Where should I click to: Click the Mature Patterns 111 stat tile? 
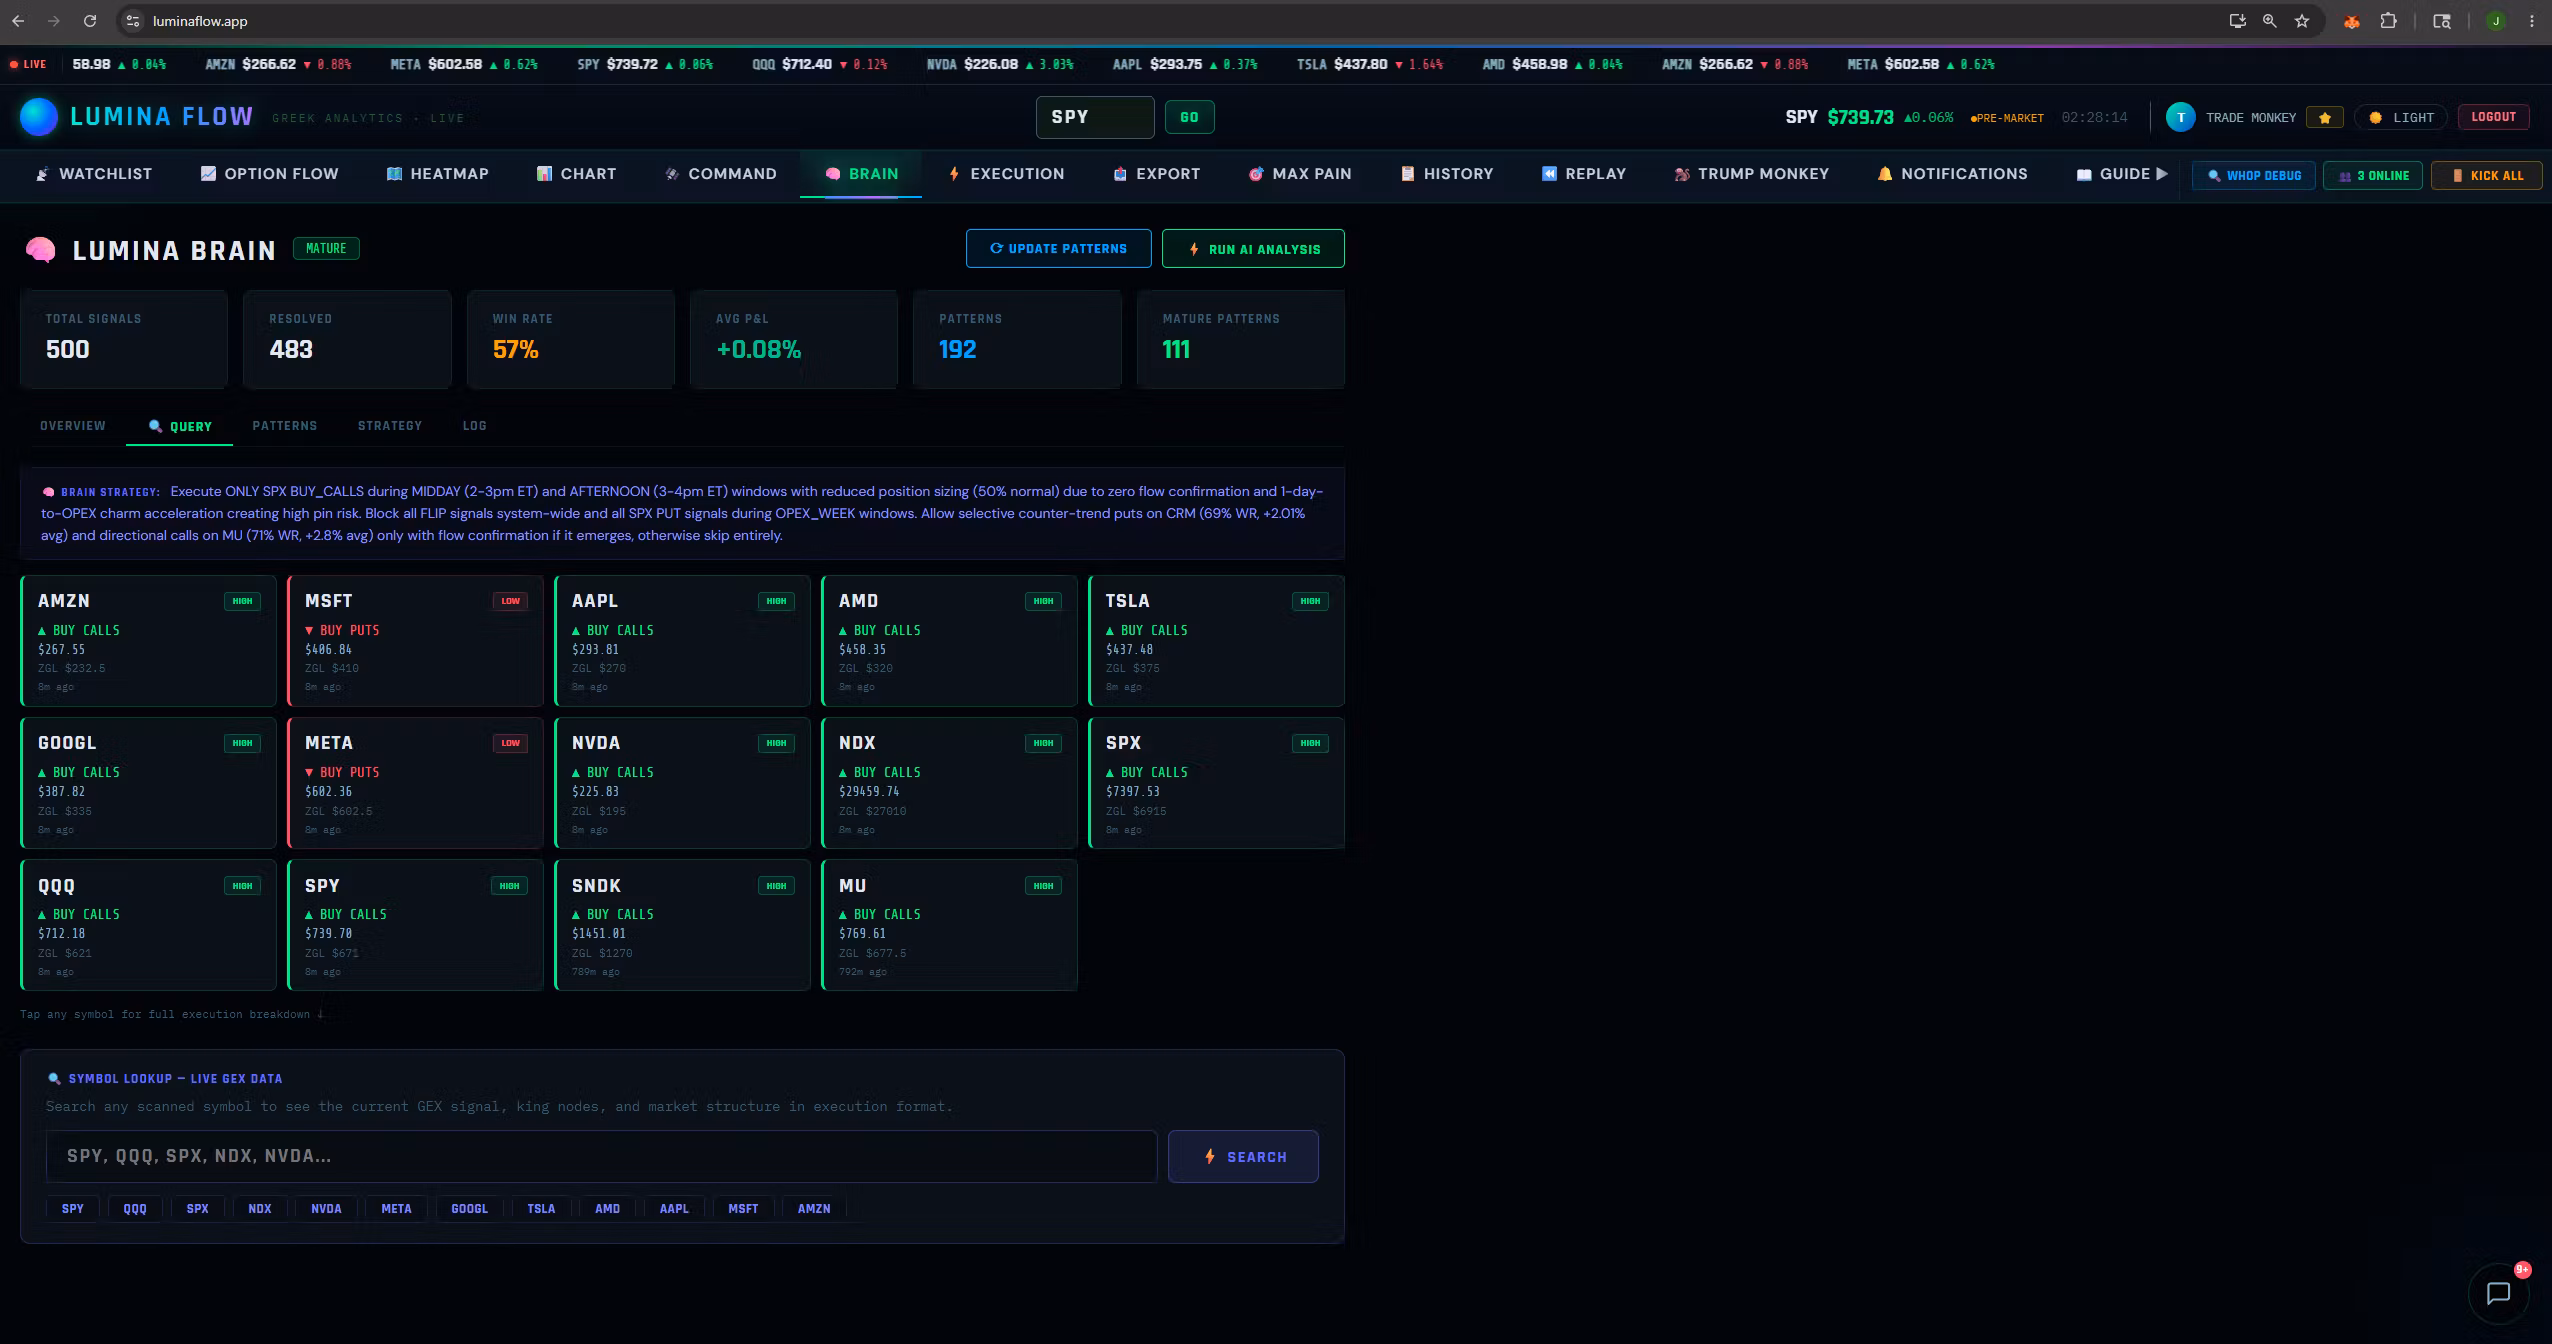pos(1241,339)
